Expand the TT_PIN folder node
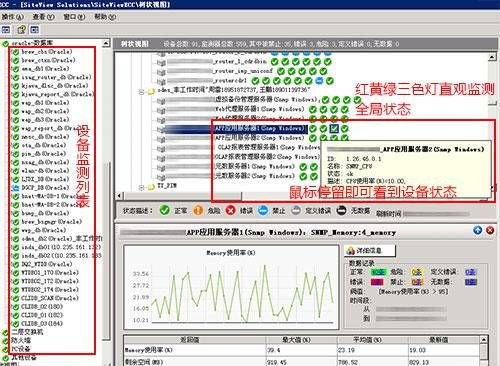This screenshot has width=500, height=366. click(141, 187)
